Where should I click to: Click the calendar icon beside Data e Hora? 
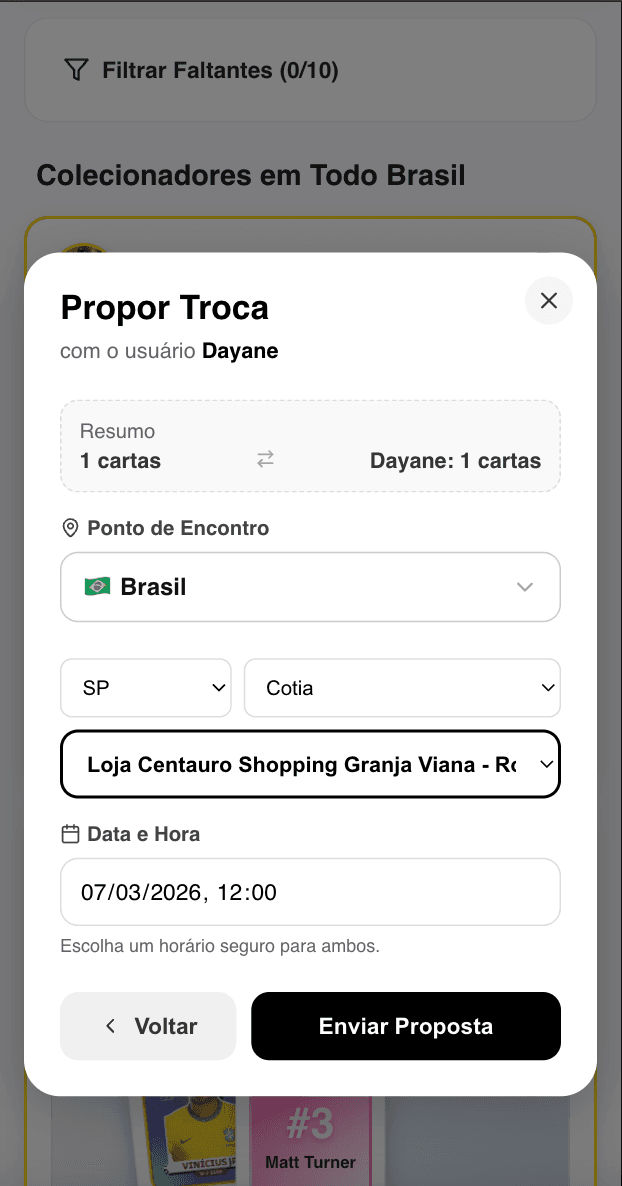70,834
